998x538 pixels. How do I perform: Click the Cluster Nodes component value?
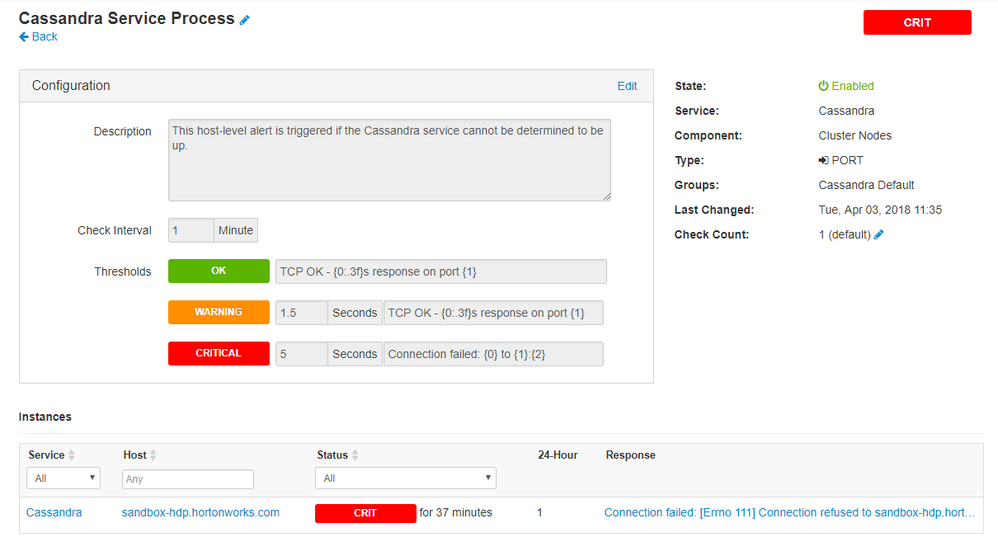(x=855, y=136)
